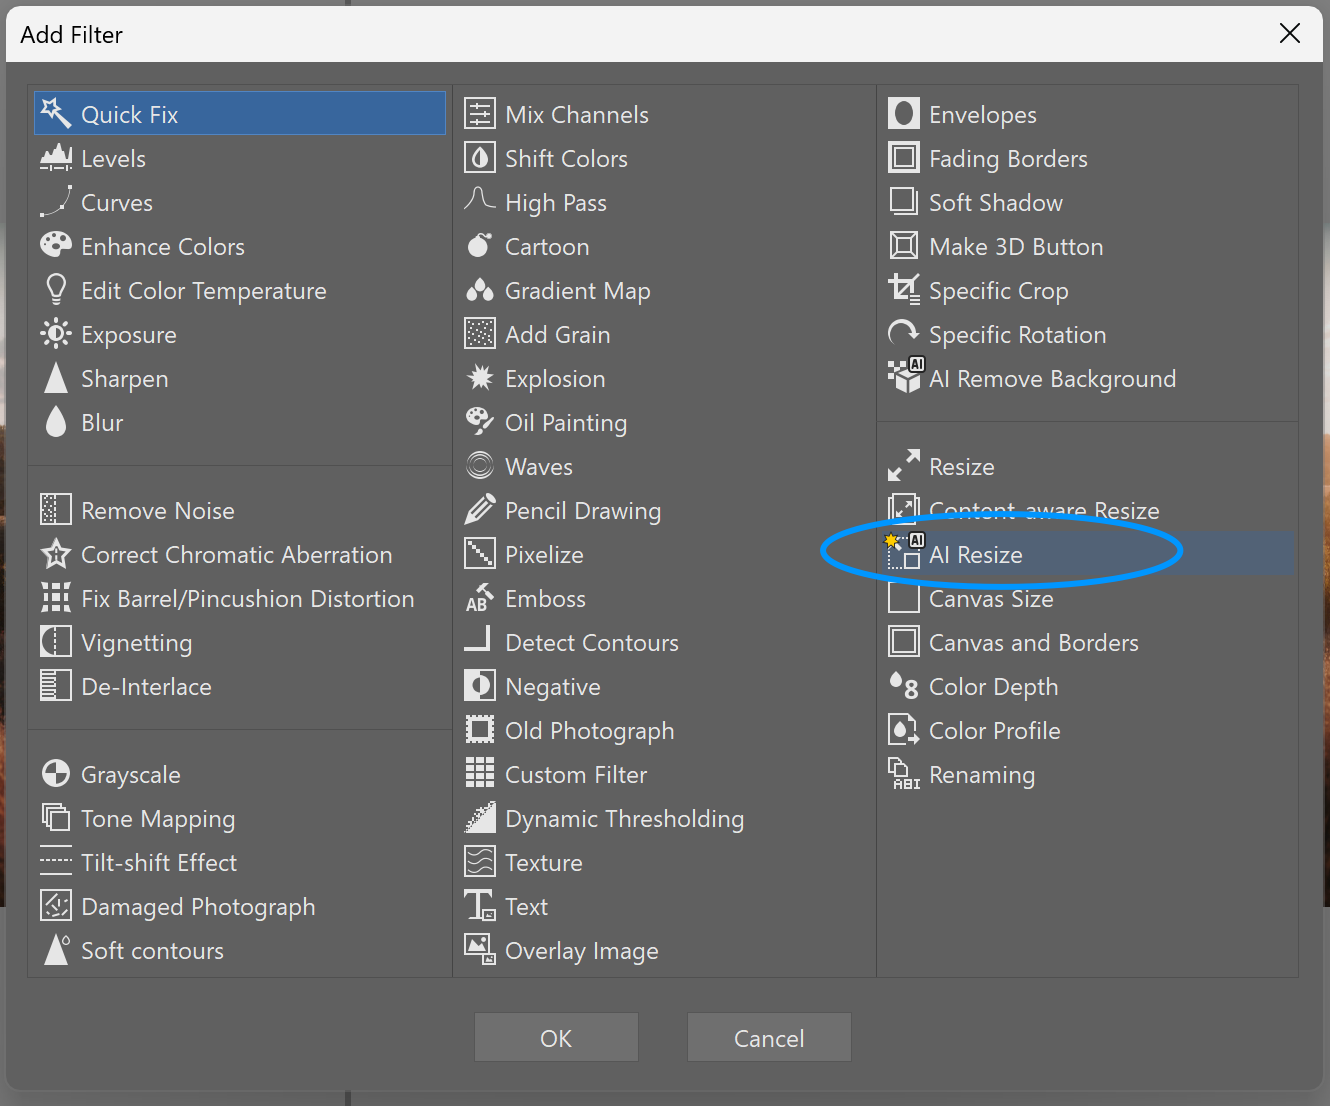Click the Quick Fix magic wand icon
1330x1106 pixels.
tap(56, 114)
